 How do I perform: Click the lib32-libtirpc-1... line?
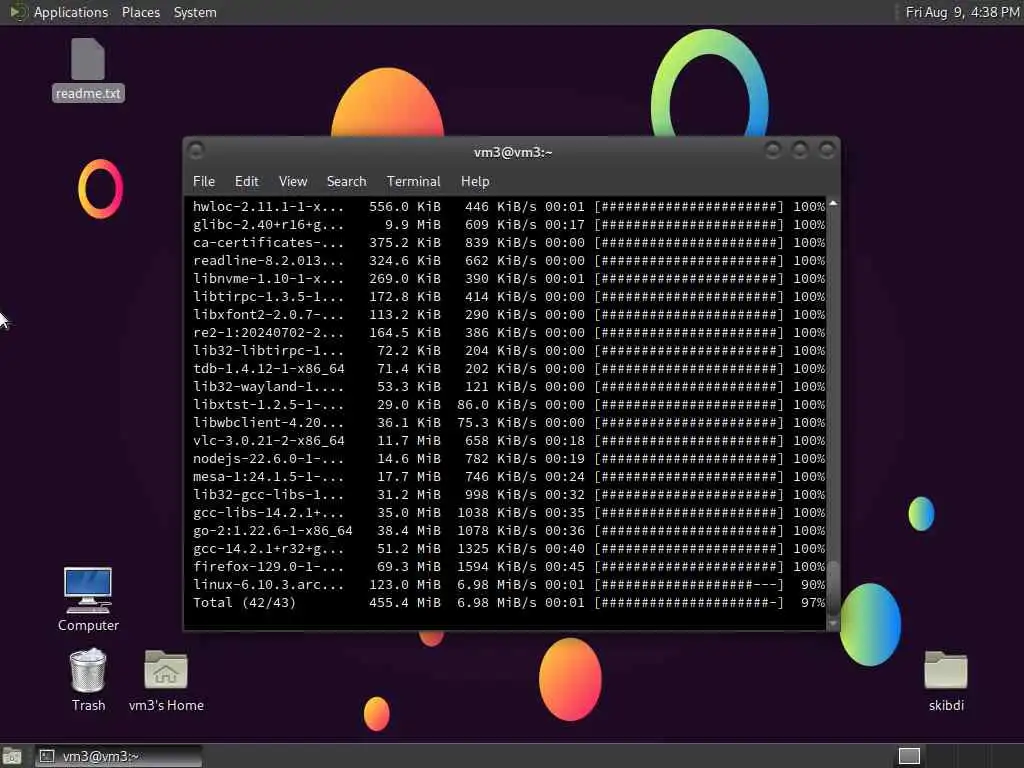(x=508, y=351)
